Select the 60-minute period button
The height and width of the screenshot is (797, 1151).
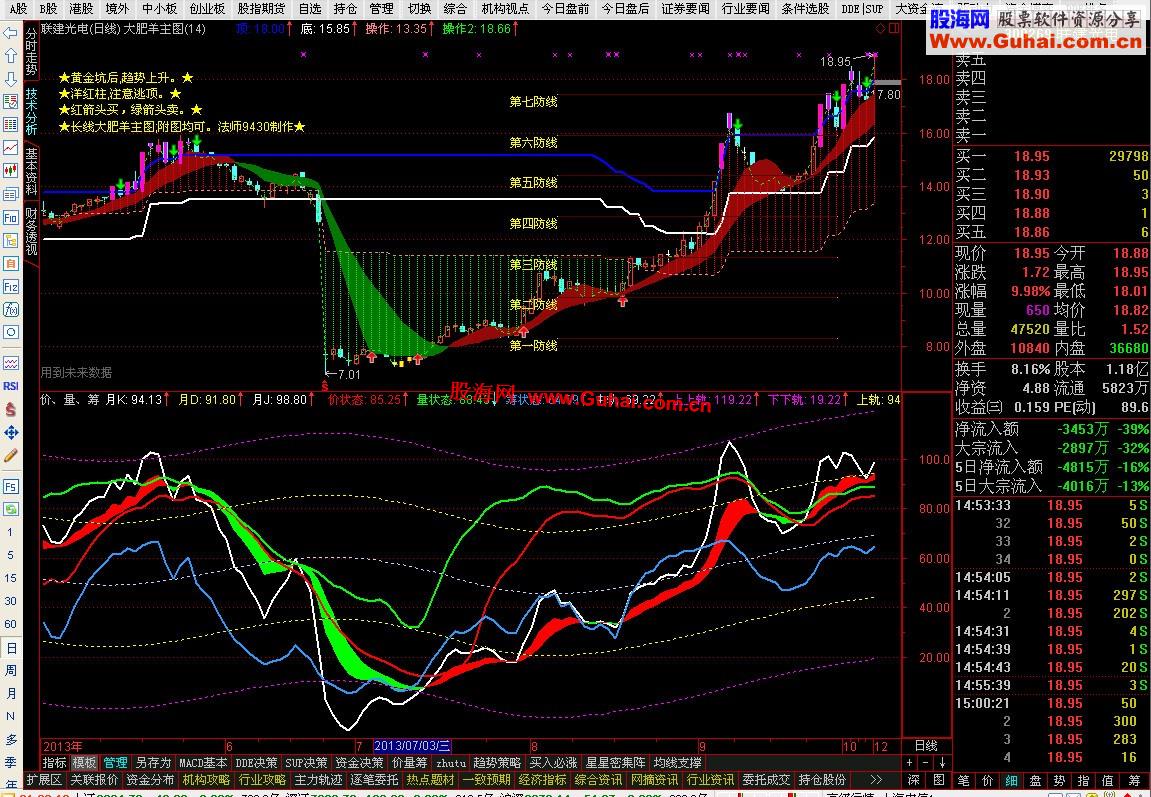tap(10, 624)
